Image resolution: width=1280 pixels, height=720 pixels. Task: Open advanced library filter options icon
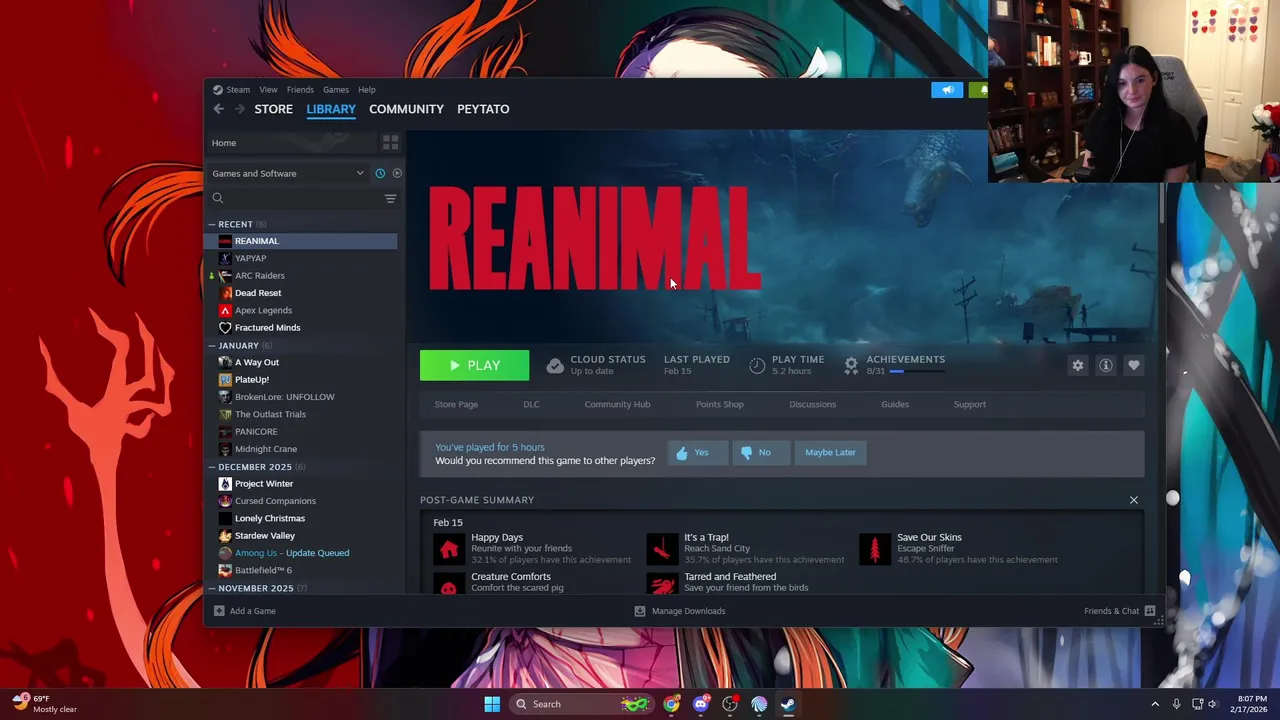390,198
